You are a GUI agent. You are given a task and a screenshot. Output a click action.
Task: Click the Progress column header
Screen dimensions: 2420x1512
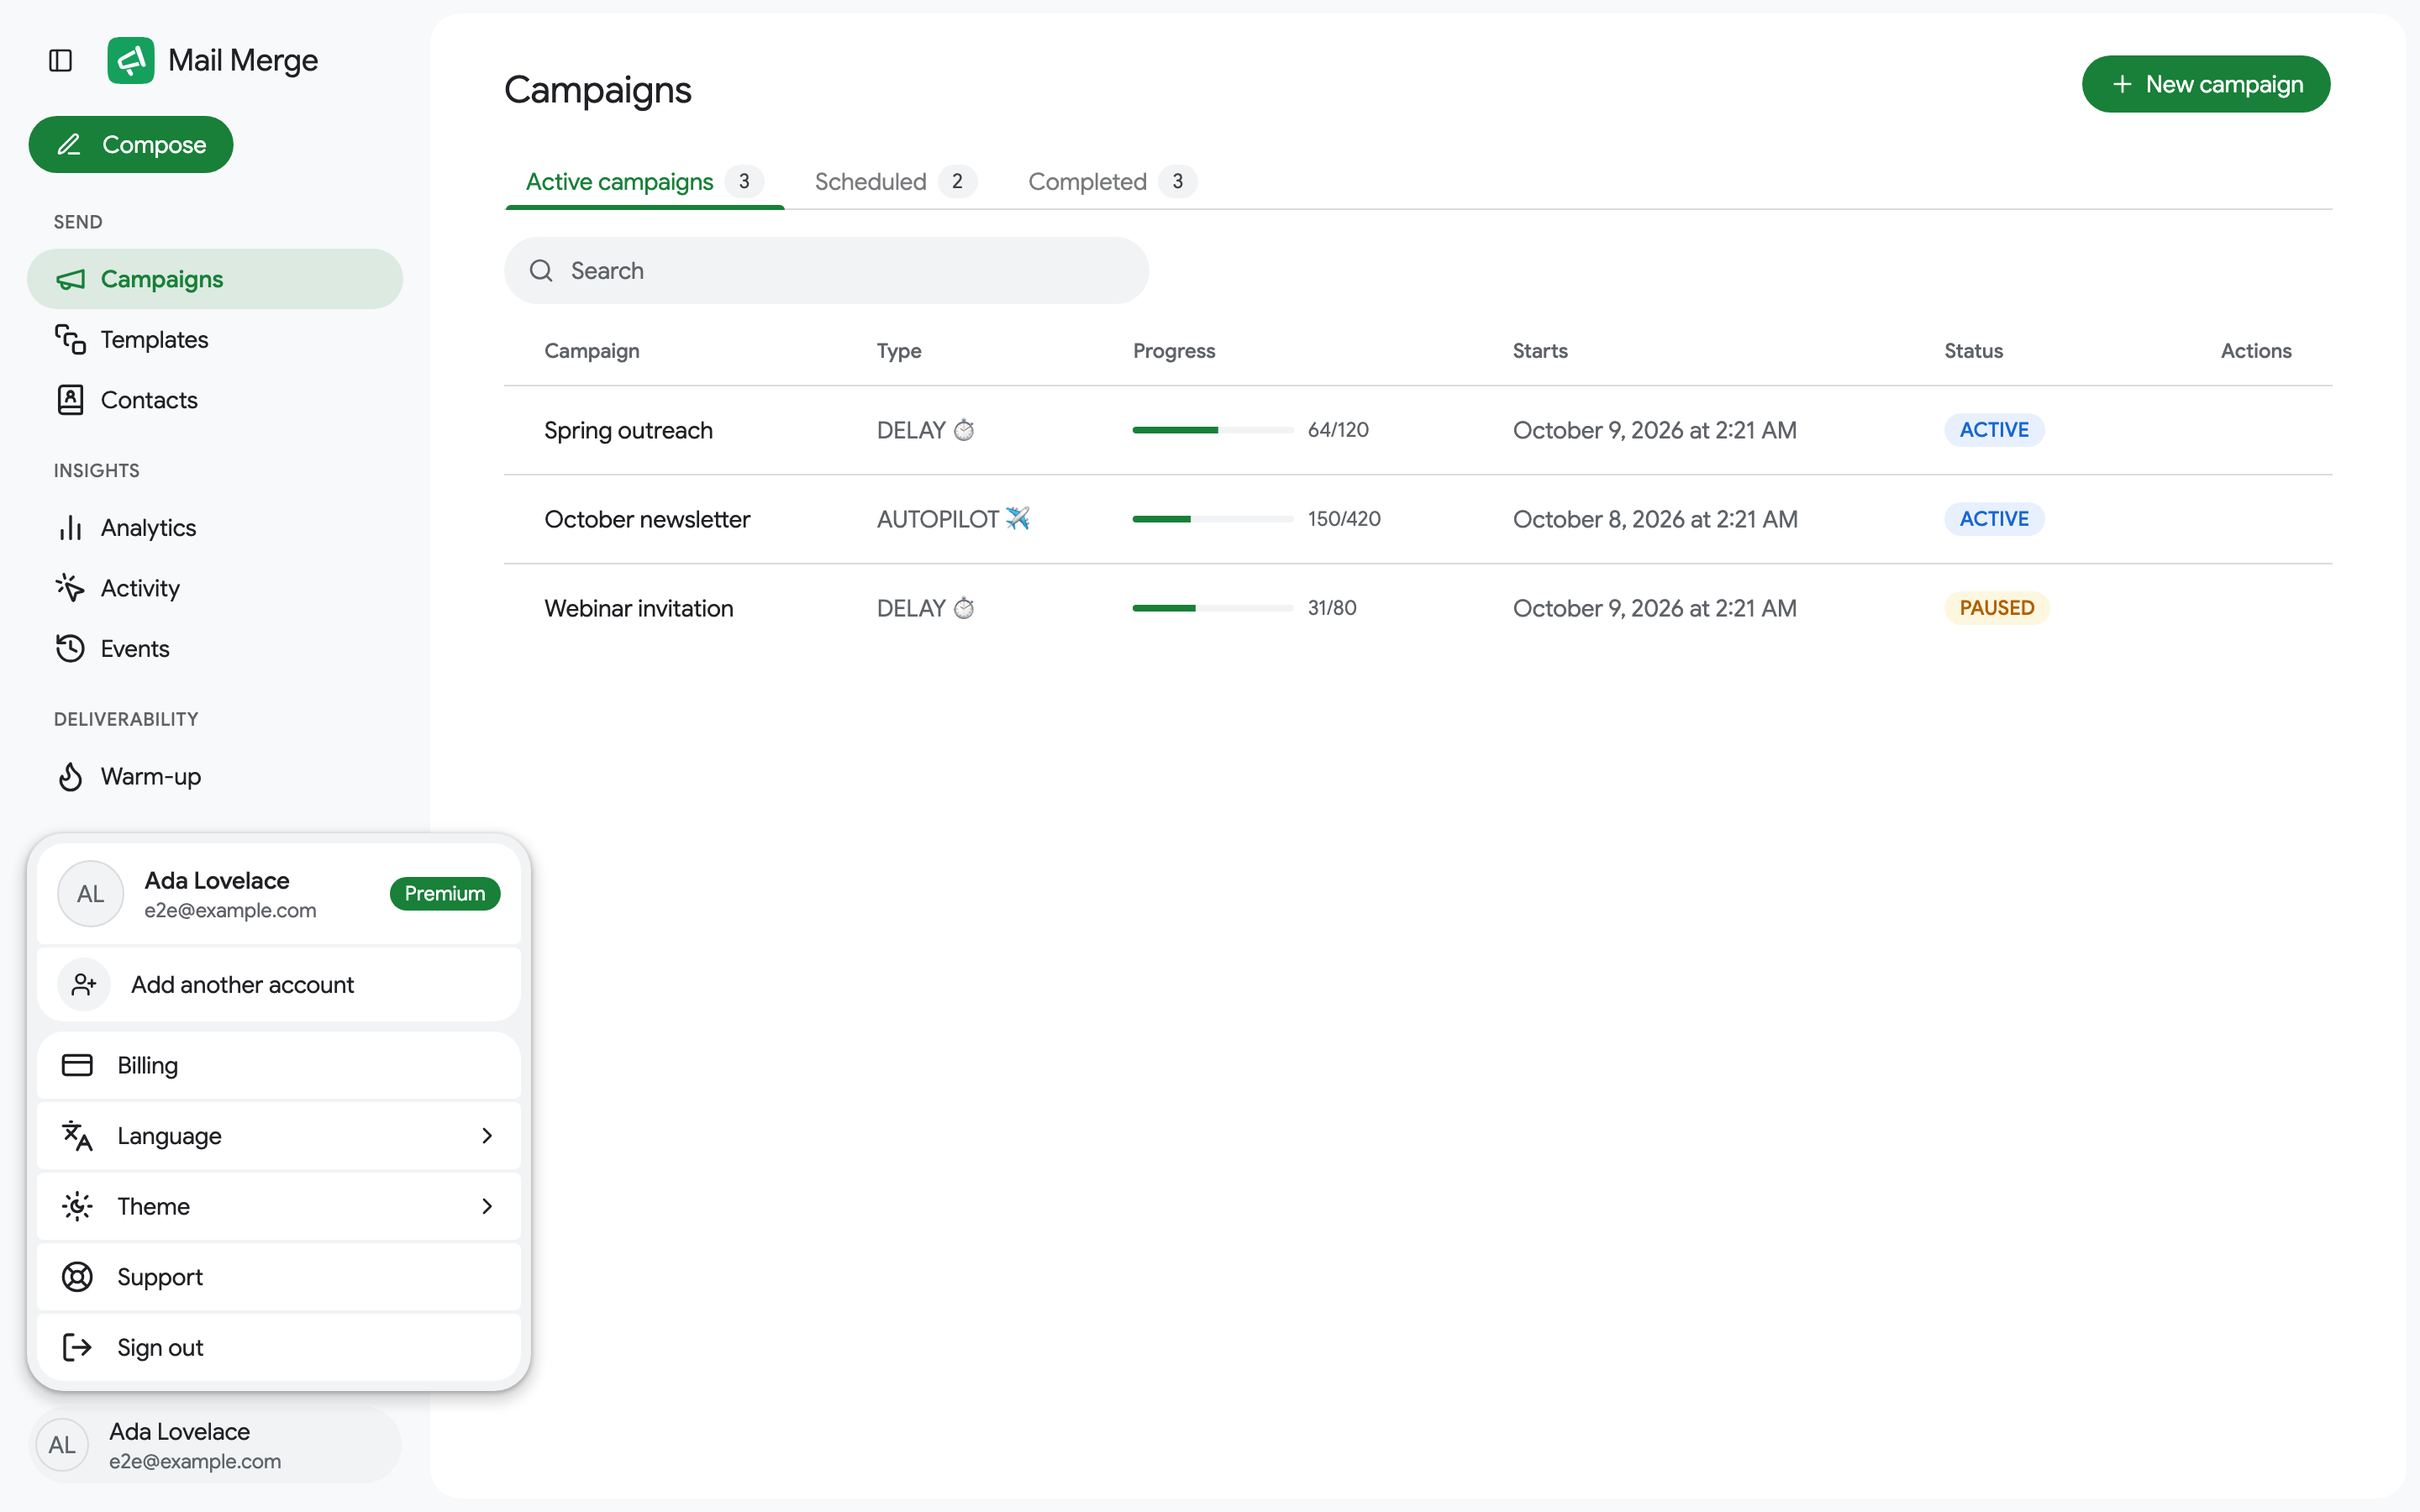pyautogui.click(x=1174, y=351)
